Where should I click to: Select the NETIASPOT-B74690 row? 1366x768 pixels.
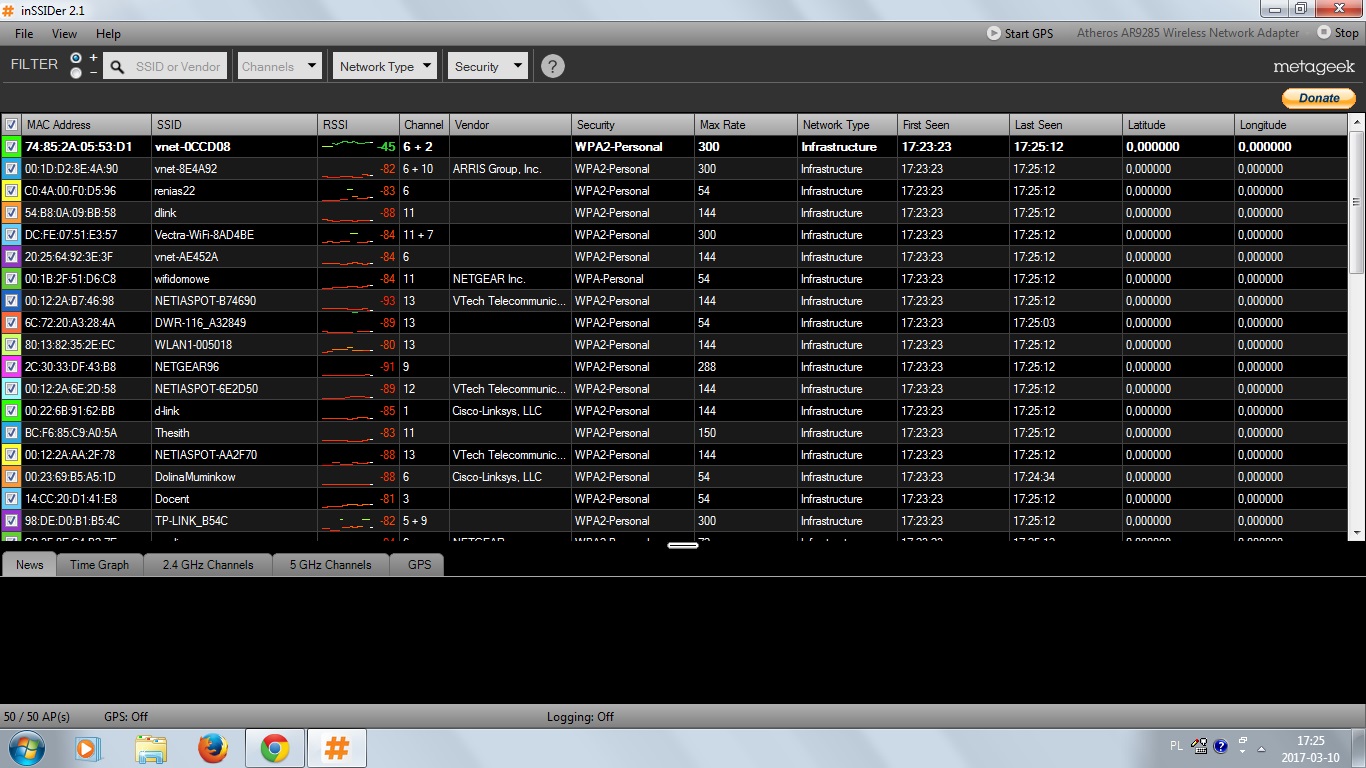pos(675,300)
